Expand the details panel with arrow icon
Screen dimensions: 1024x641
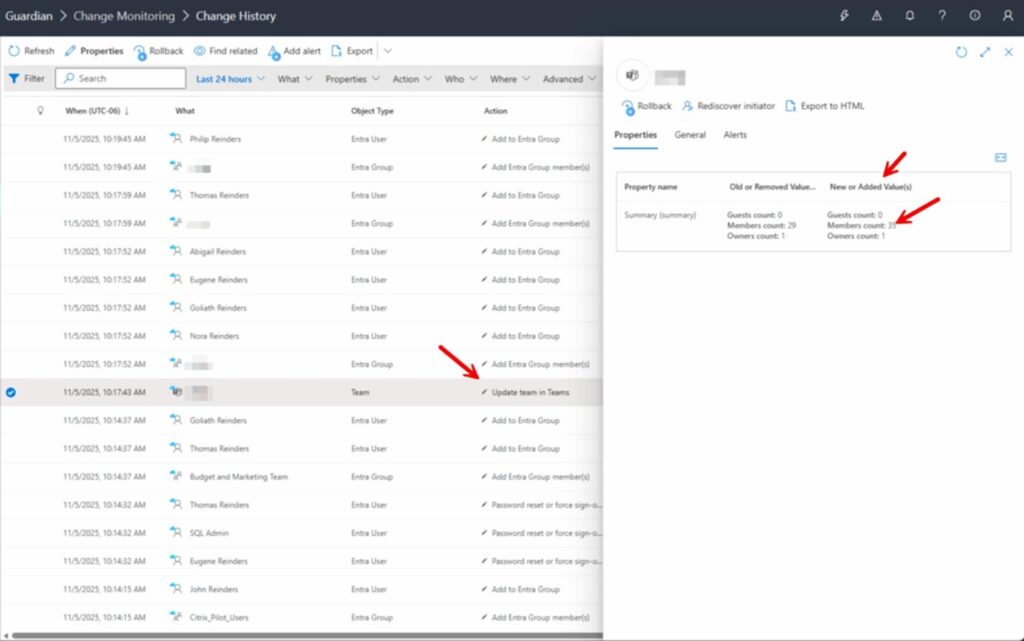point(985,52)
